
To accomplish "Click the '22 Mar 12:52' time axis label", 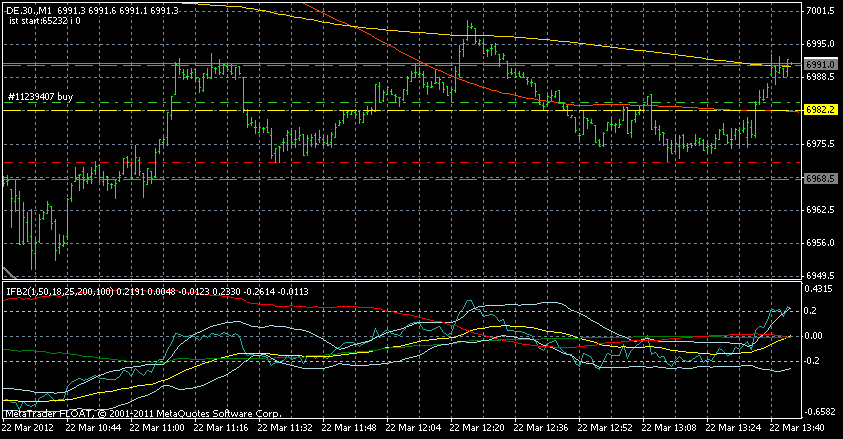I will coord(605,428).
